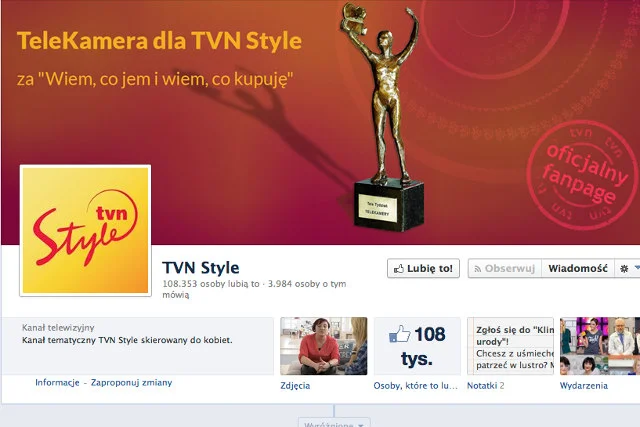Screen dimensions: 640x427
Task: Click the Kanał telewizyjny category text
Action: [x=58, y=327]
